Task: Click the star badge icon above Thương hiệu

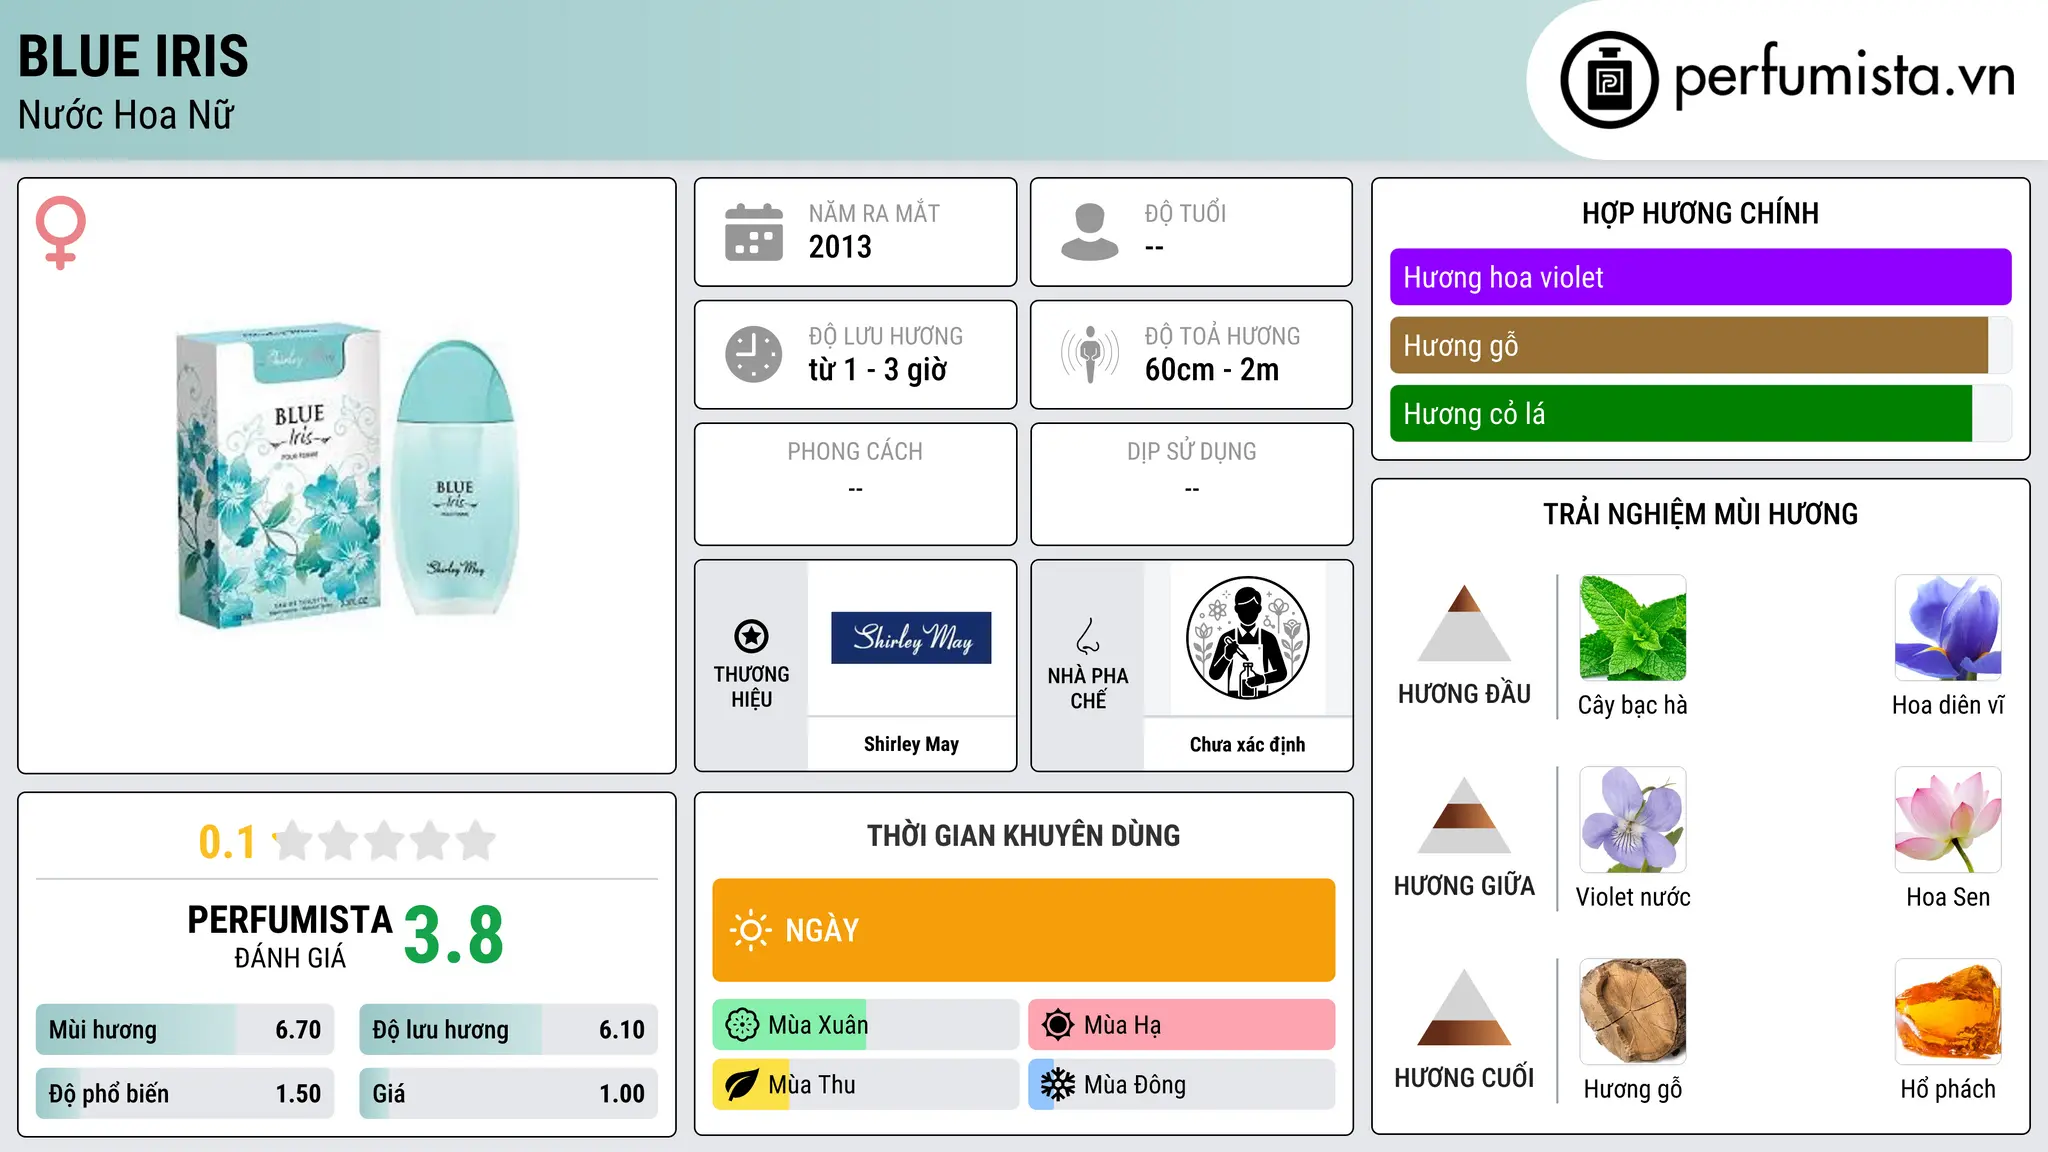Action: click(751, 636)
